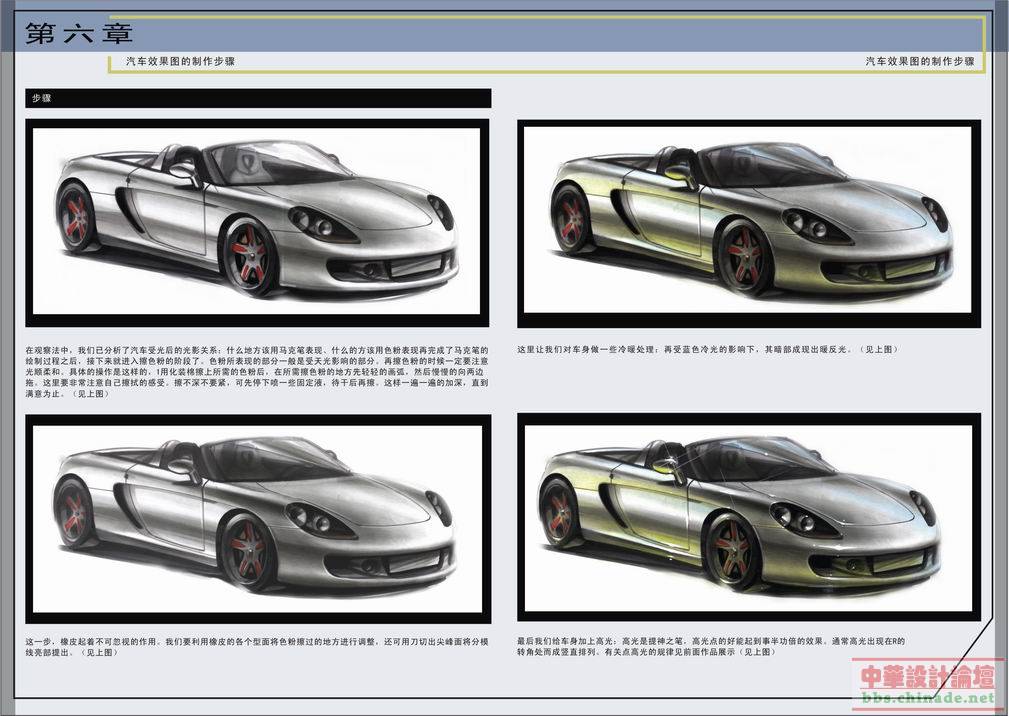Screen dimensions: 1009x716
Task: Click the black "步骤" section bar
Action: pyautogui.click(x=258, y=98)
